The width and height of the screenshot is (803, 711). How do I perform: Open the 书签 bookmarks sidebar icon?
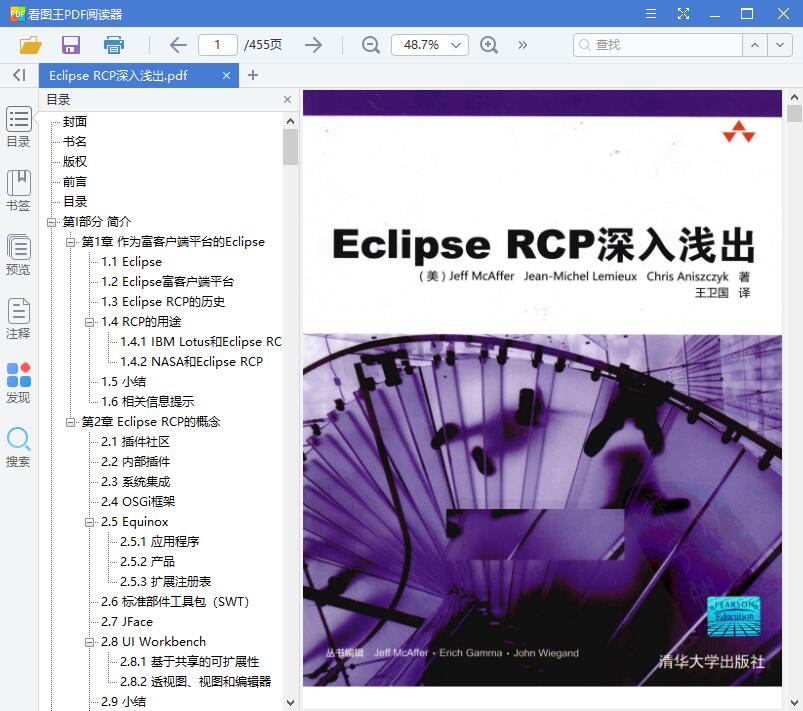click(18, 191)
